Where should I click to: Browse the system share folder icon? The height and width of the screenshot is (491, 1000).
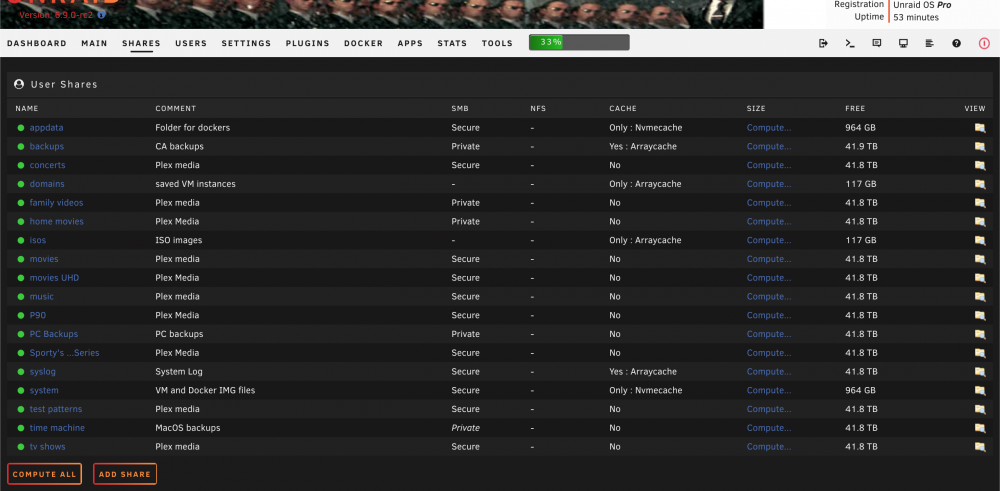pyautogui.click(x=980, y=390)
